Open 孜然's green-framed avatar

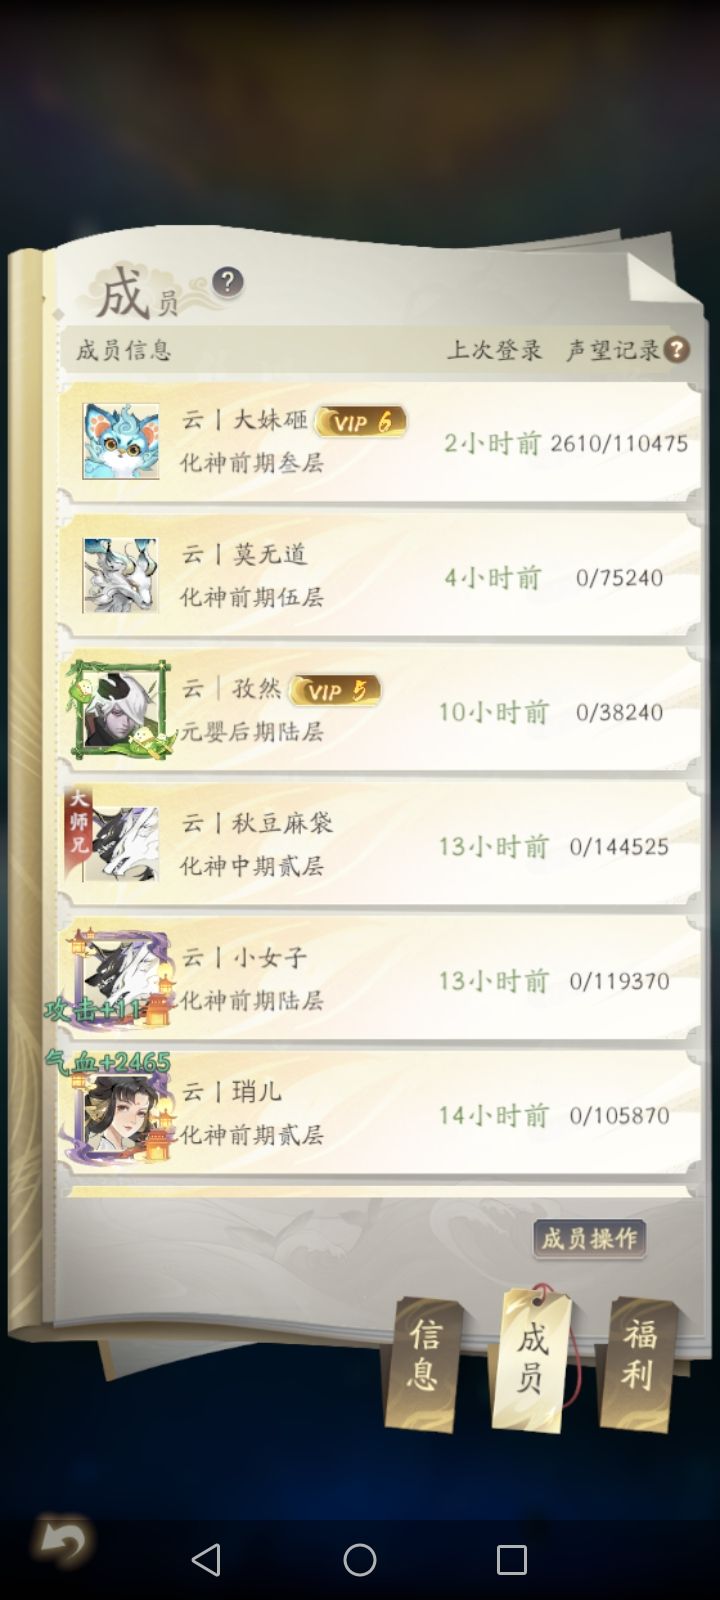[x=120, y=709]
